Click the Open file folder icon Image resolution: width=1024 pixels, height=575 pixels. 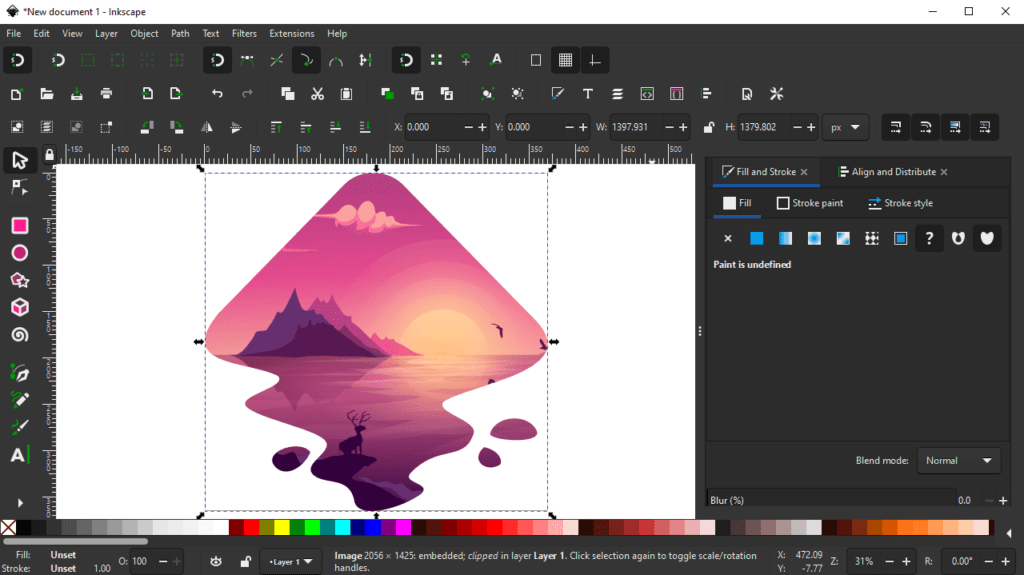click(x=46, y=94)
